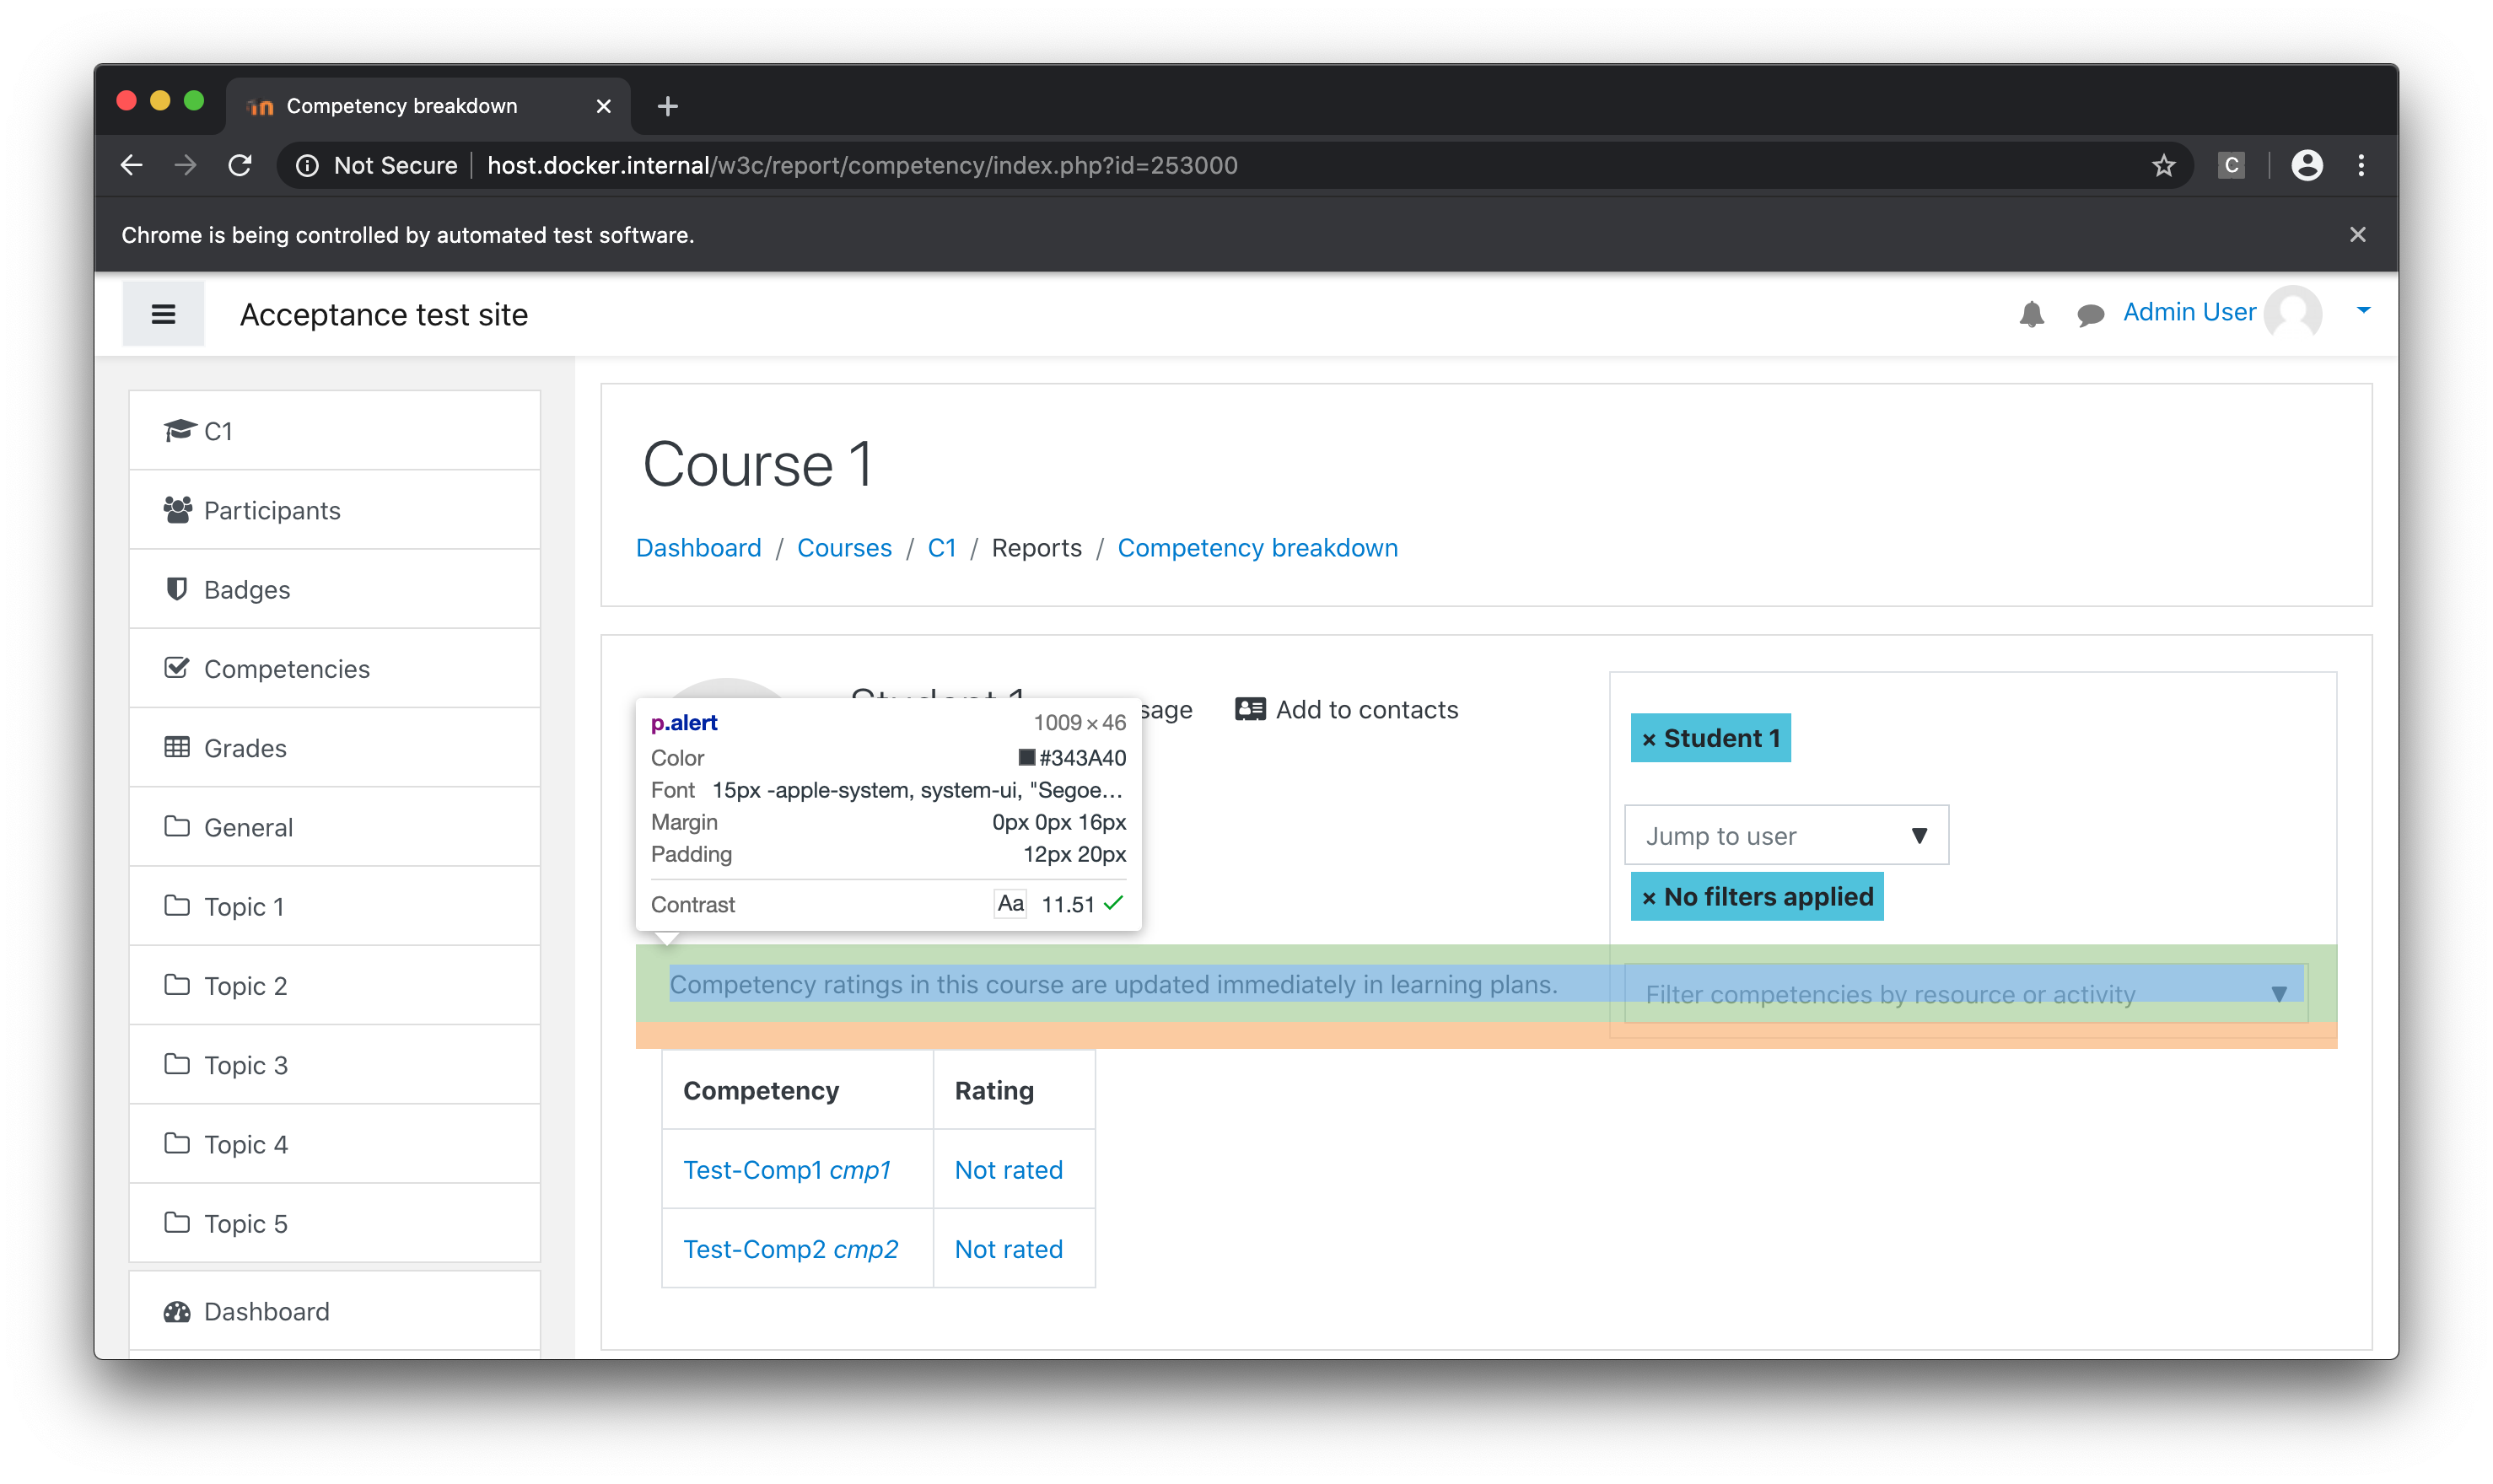Click the C extension icon in toolbar
Image resolution: width=2493 pixels, height=1484 pixels.
point(2231,165)
